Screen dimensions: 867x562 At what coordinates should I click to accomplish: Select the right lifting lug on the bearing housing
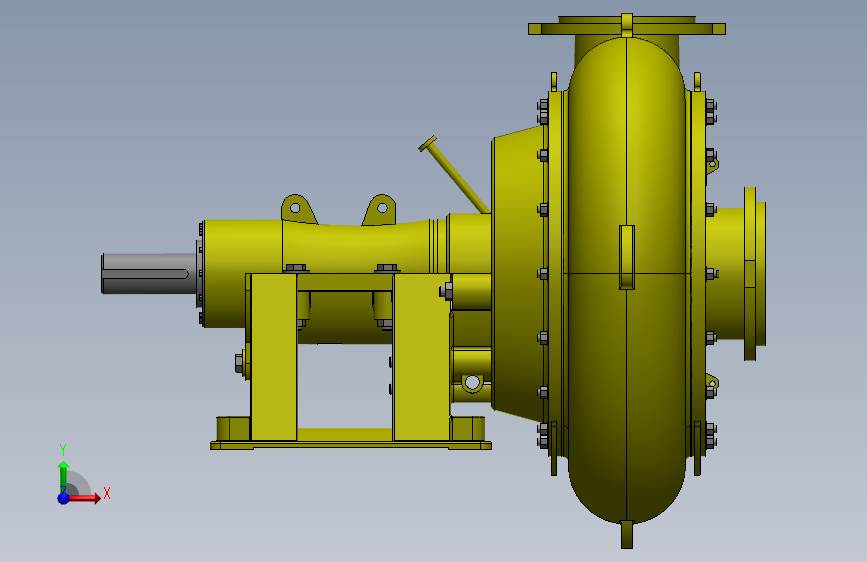click(380, 210)
